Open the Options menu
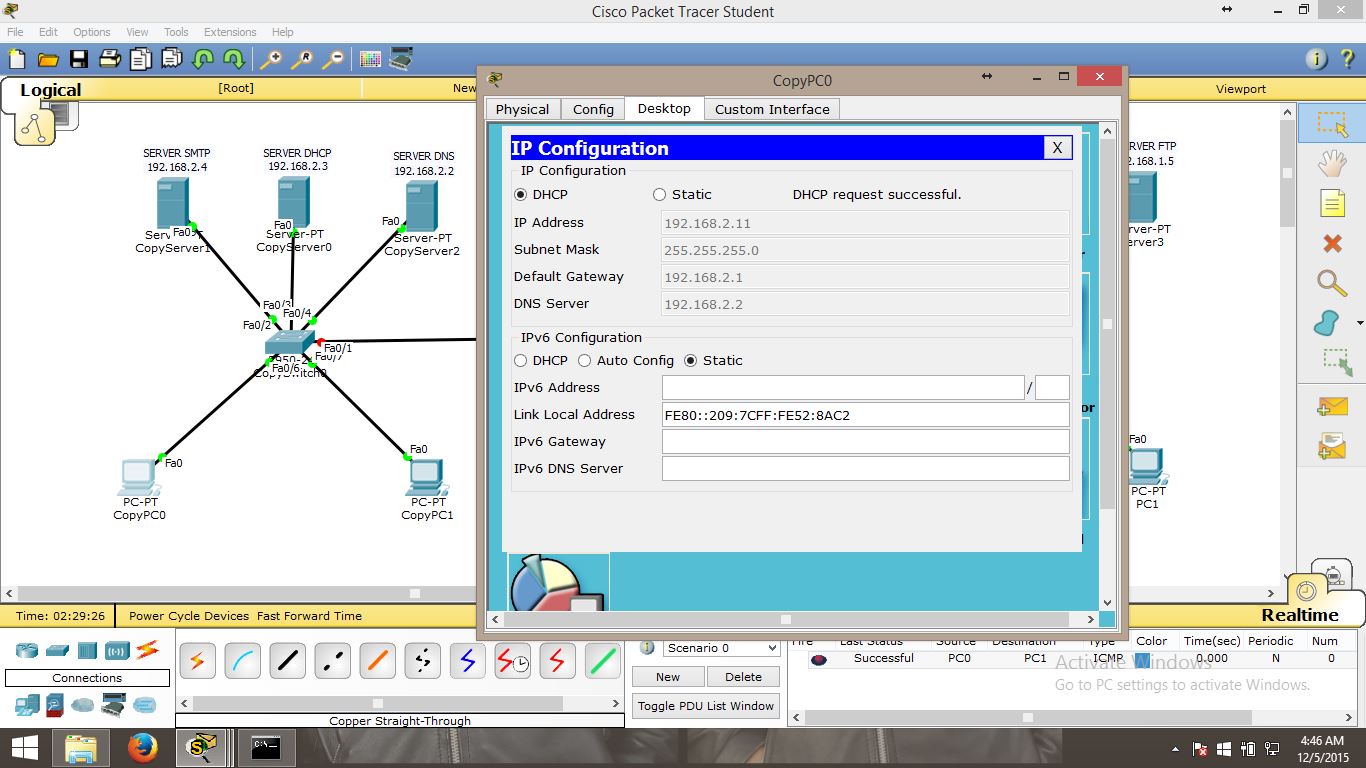 click(x=92, y=32)
